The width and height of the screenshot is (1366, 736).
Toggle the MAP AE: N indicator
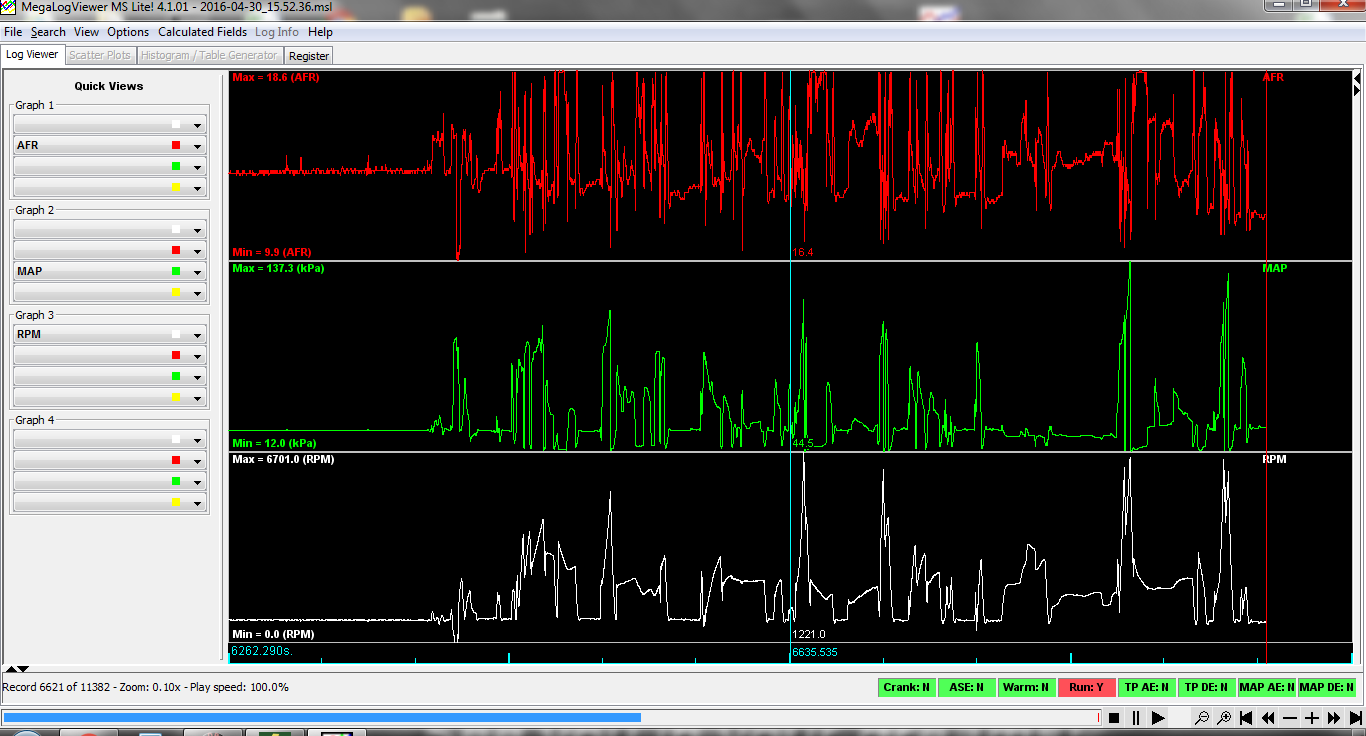pos(1266,687)
